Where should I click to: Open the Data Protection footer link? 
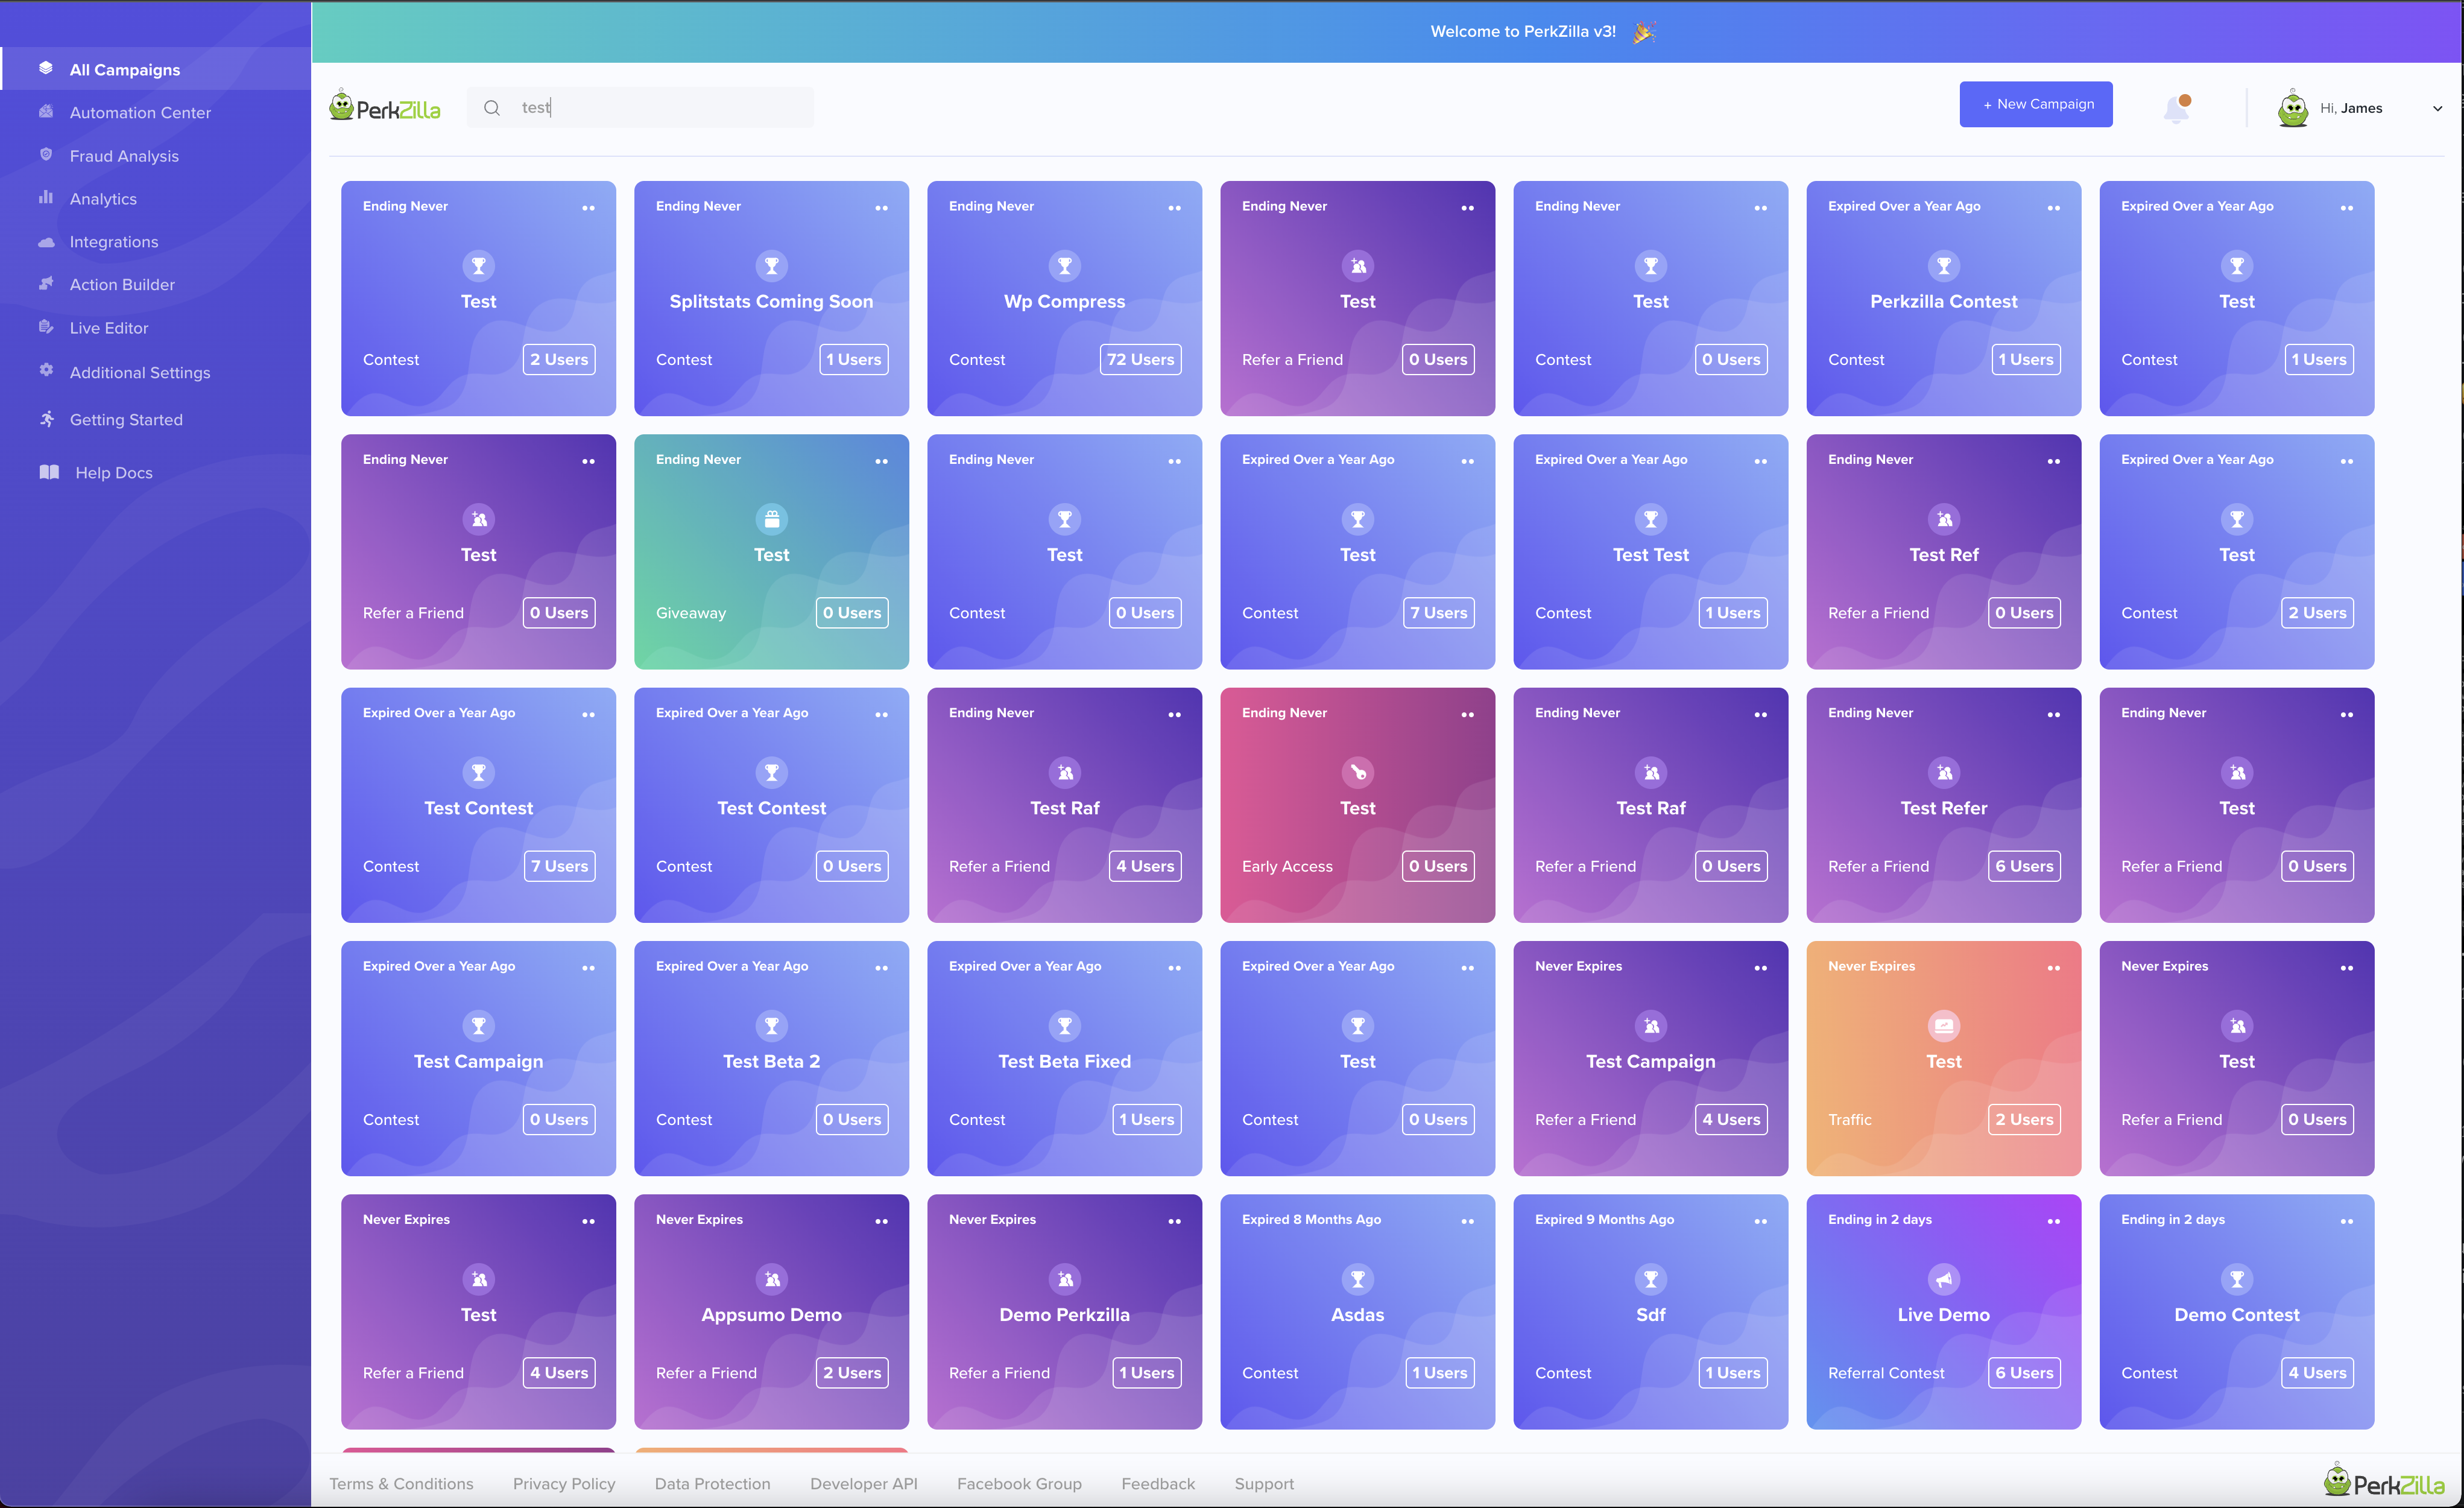click(712, 1483)
